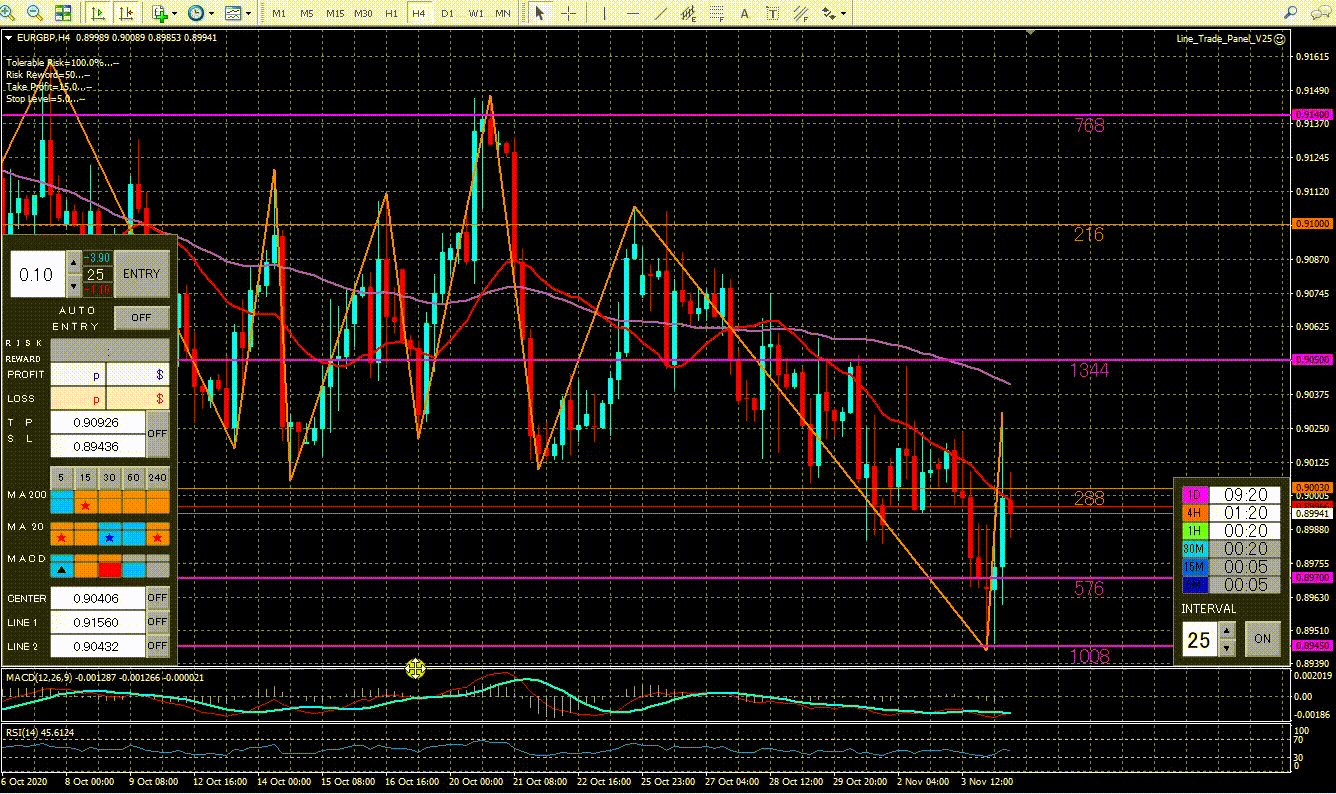Increase INTERVAL value with up arrow

pyautogui.click(x=1227, y=630)
